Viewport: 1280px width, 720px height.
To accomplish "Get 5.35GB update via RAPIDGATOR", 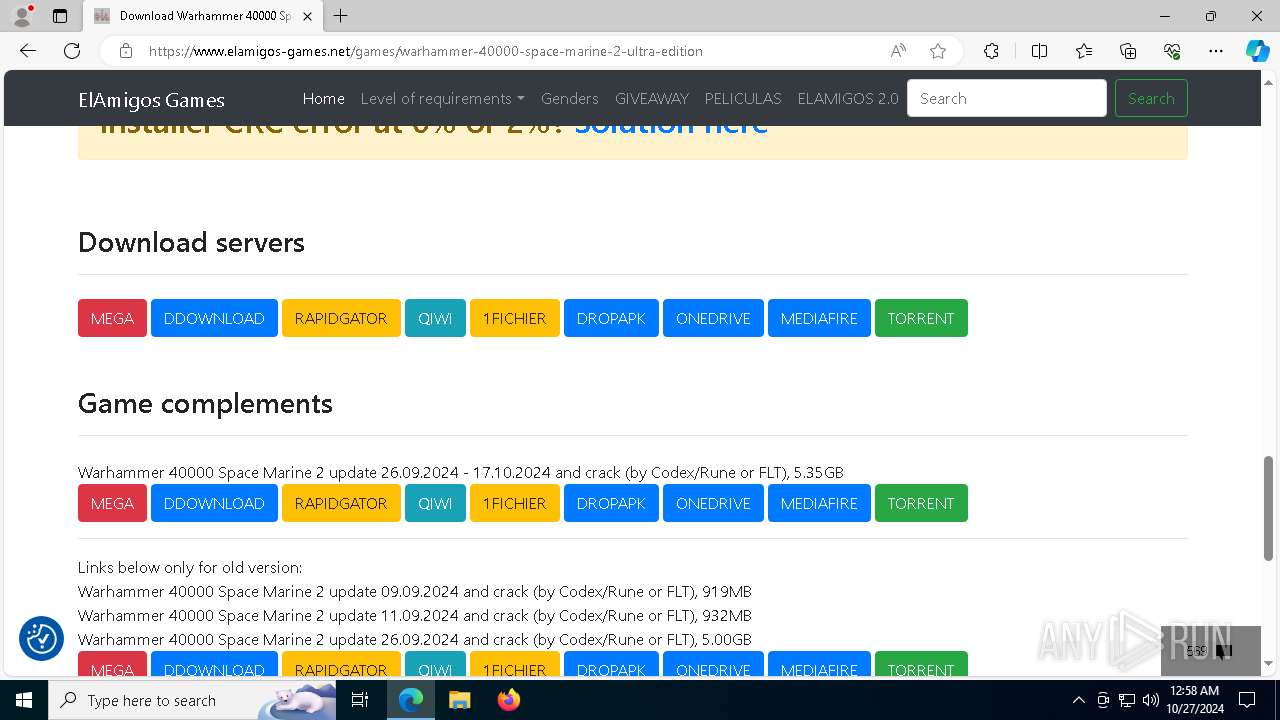I will 341,503.
